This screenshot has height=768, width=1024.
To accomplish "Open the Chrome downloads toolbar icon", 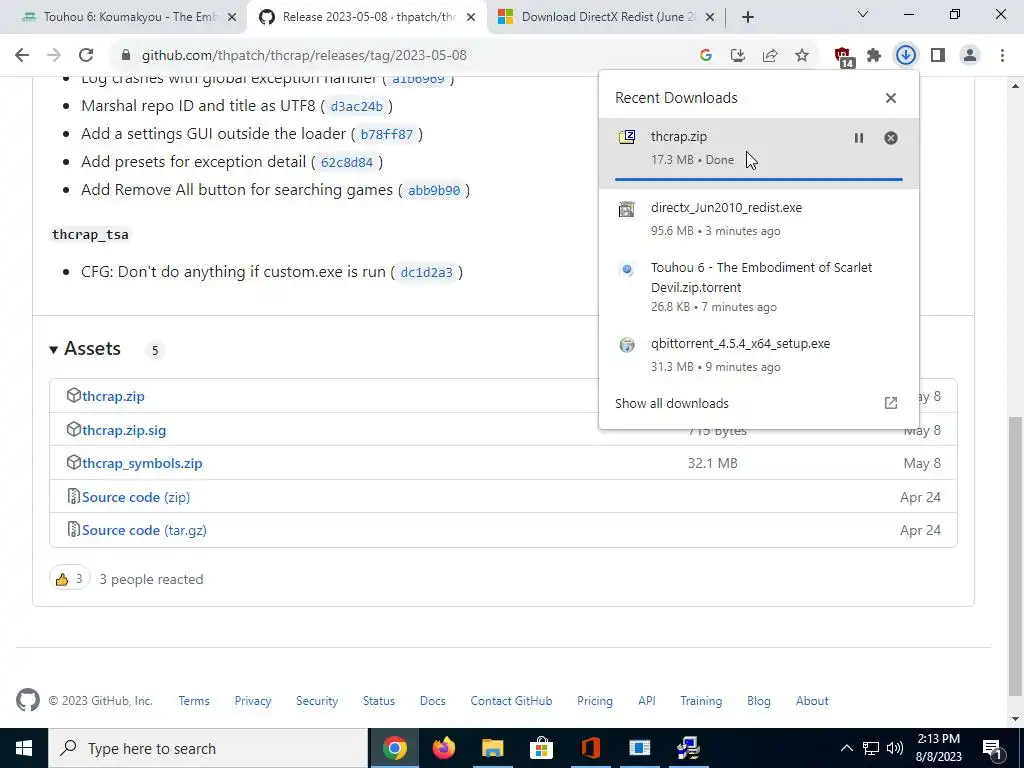I will tap(905, 56).
